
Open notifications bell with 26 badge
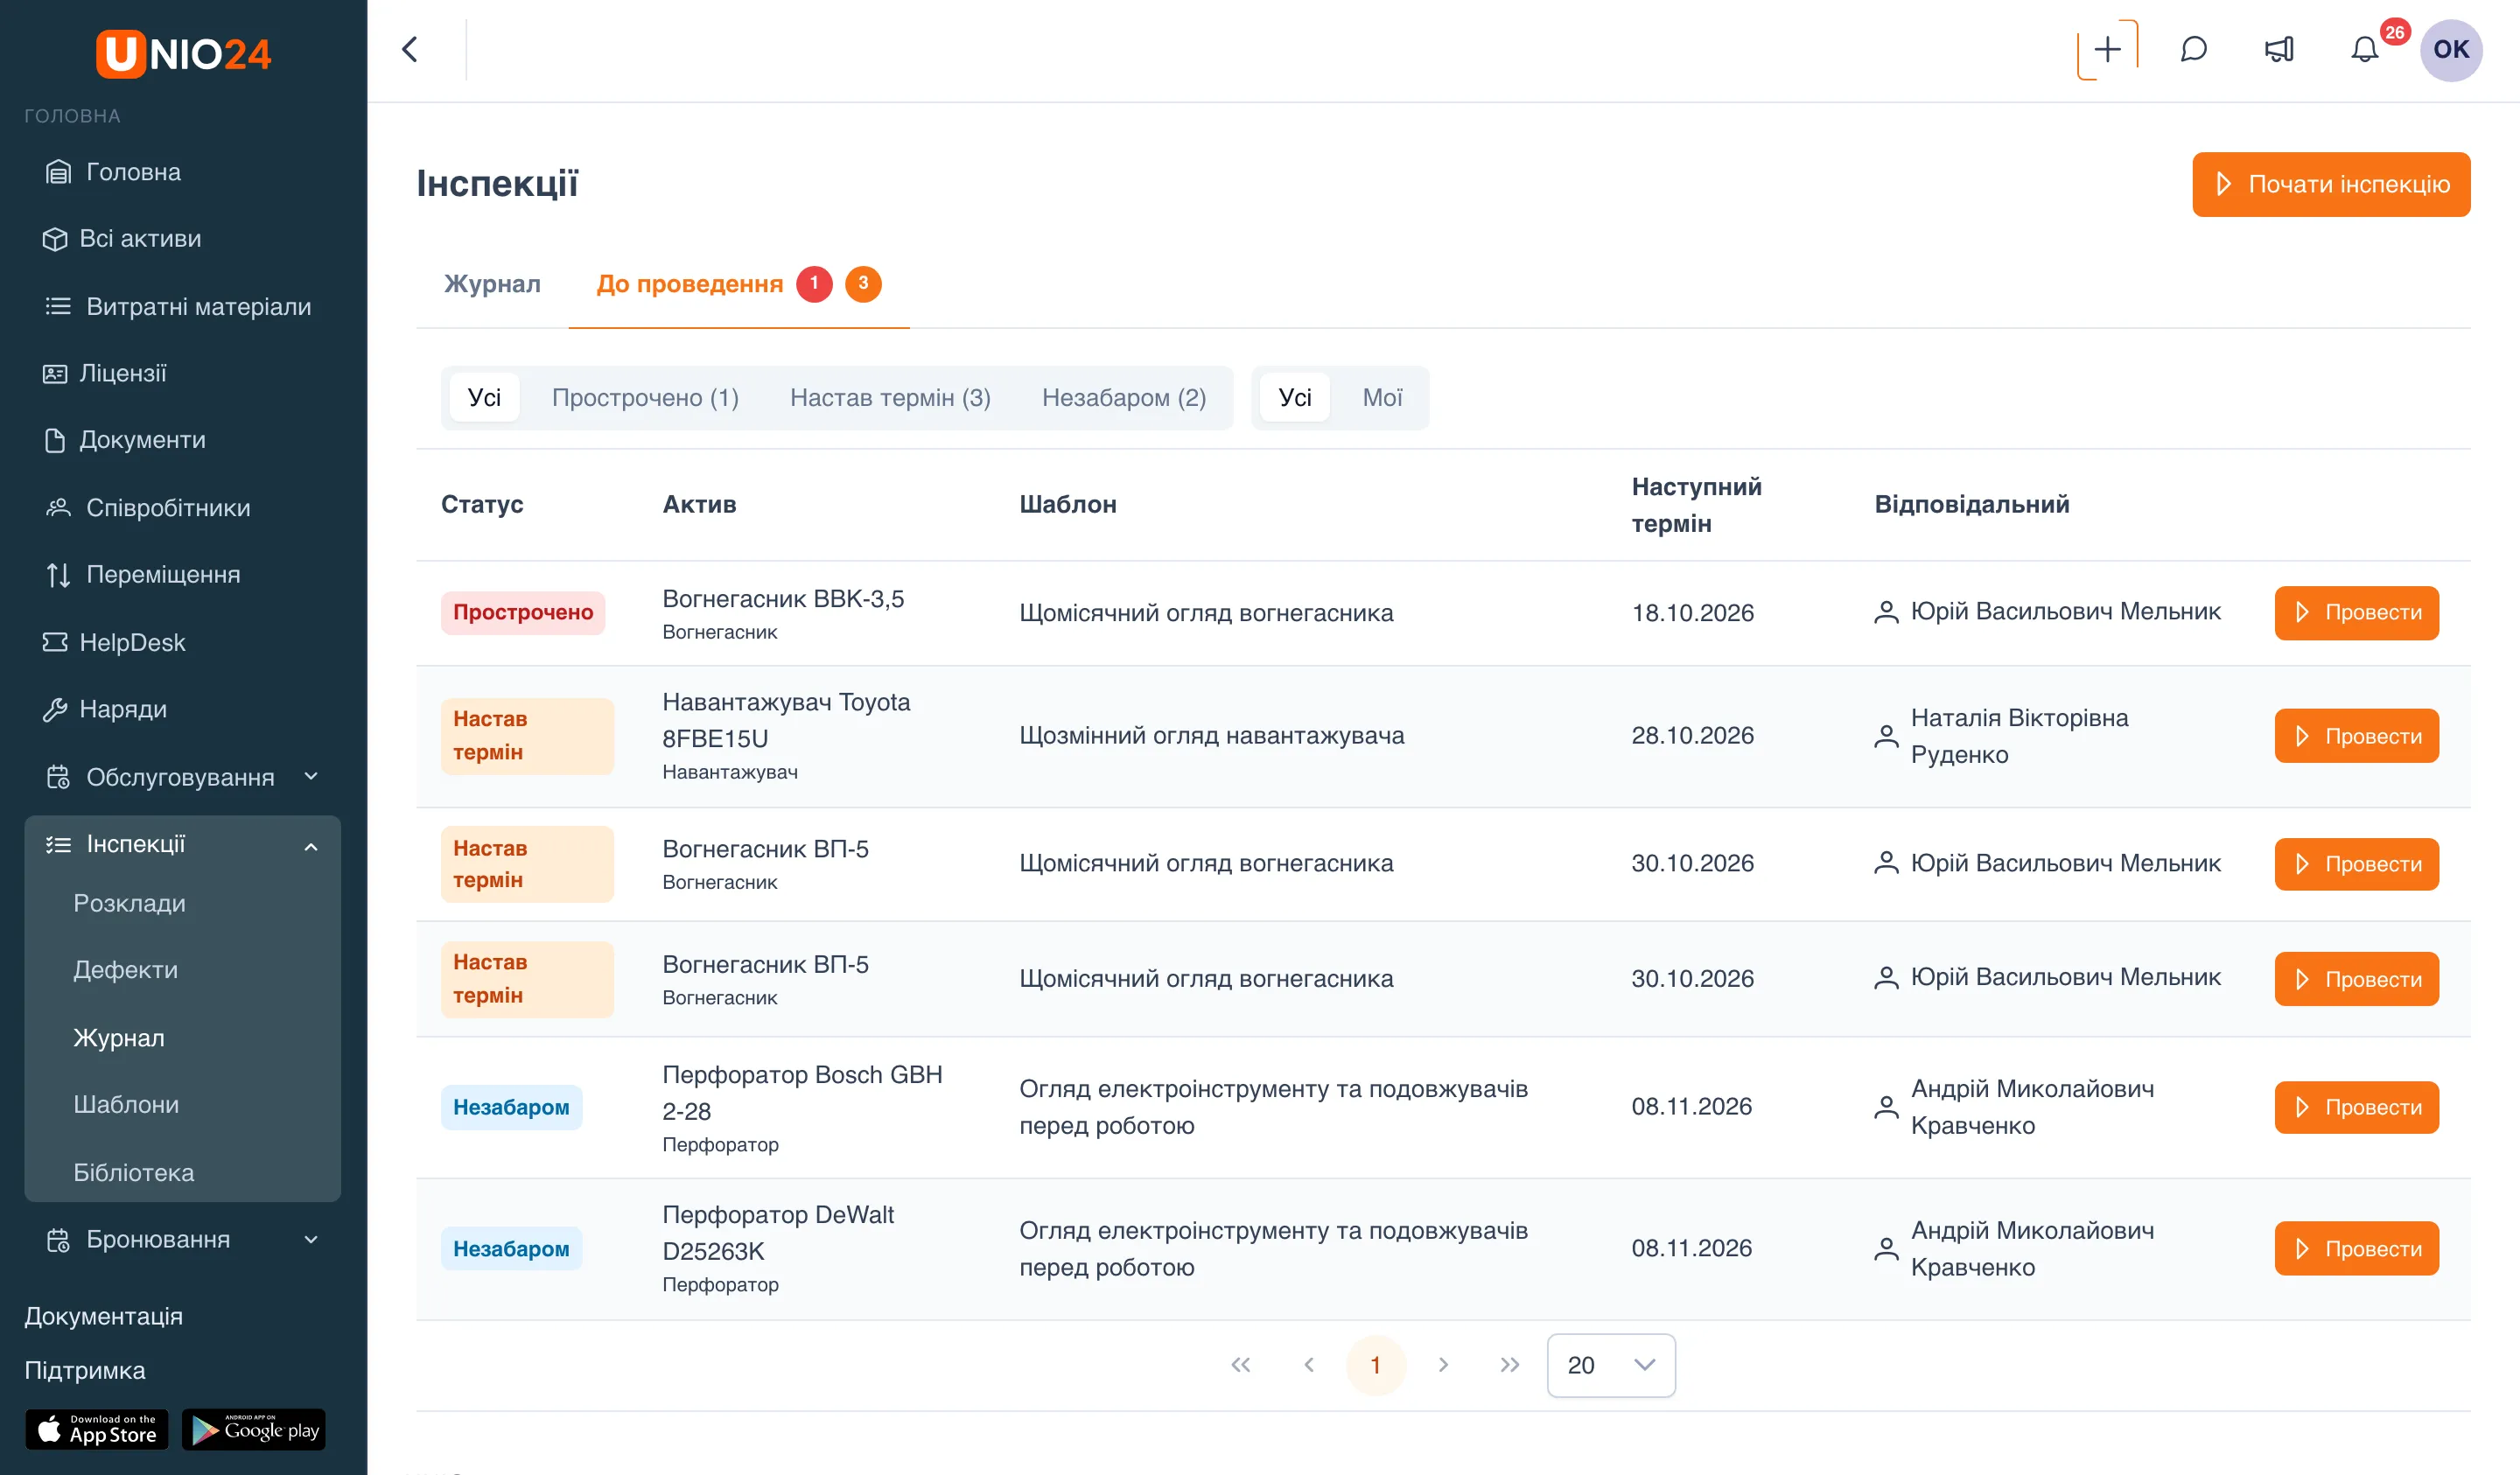(x=2365, y=49)
